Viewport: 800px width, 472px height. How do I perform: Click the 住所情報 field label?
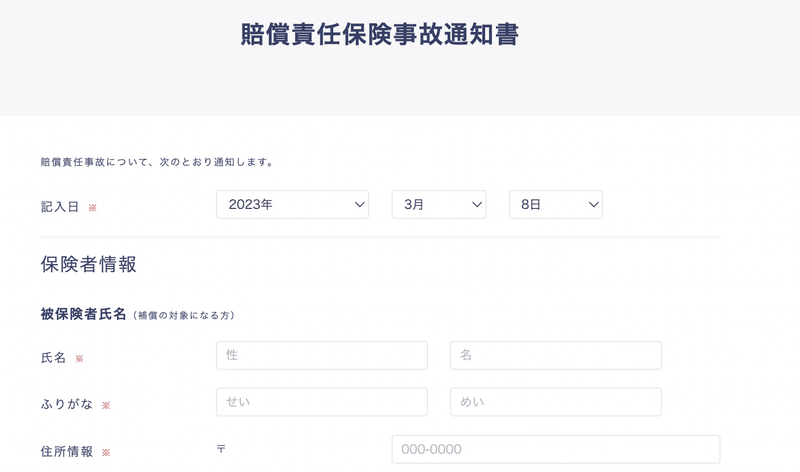click(67, 452)
